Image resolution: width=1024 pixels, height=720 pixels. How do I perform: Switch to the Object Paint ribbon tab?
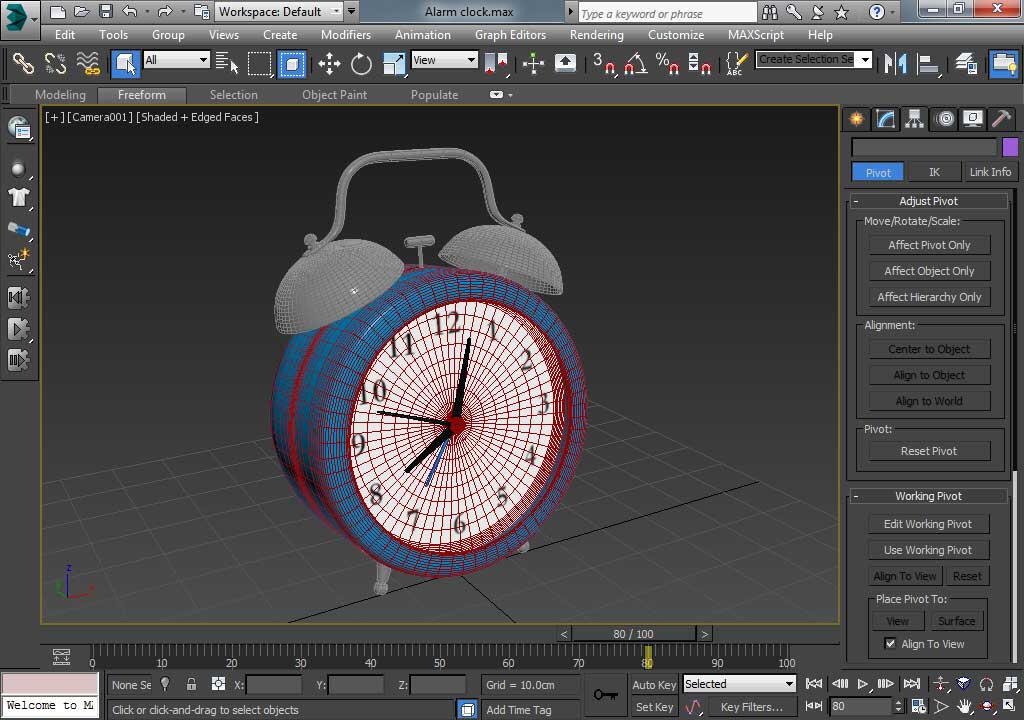click(334, 95)
